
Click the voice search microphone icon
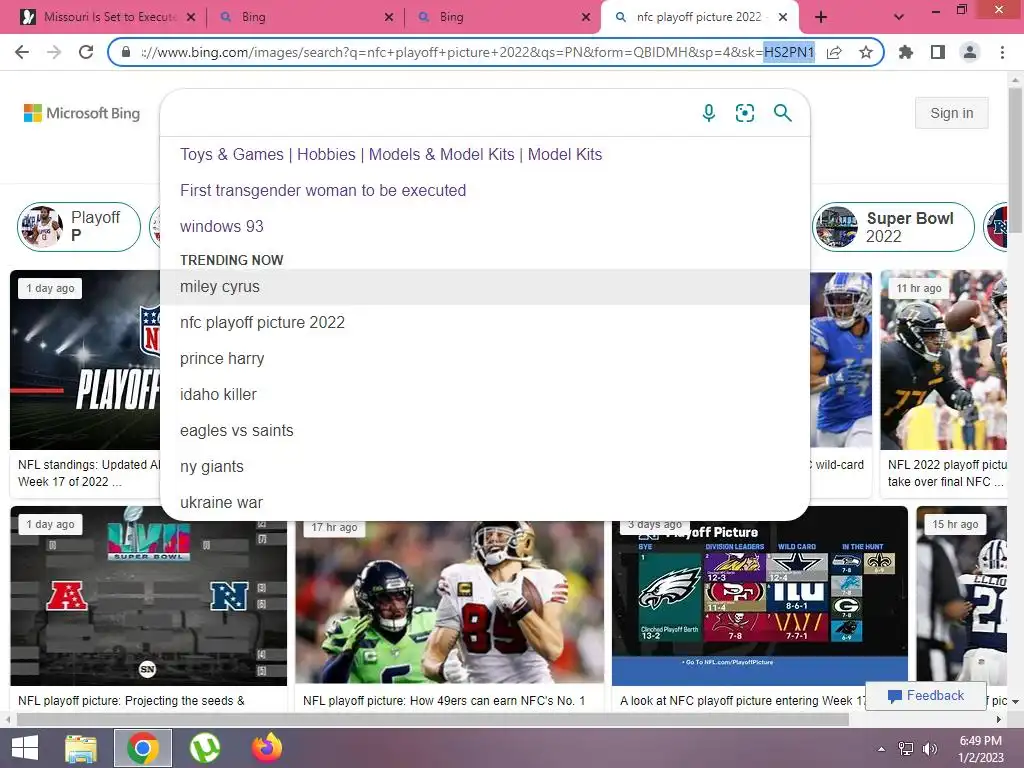tap(709, 113)
